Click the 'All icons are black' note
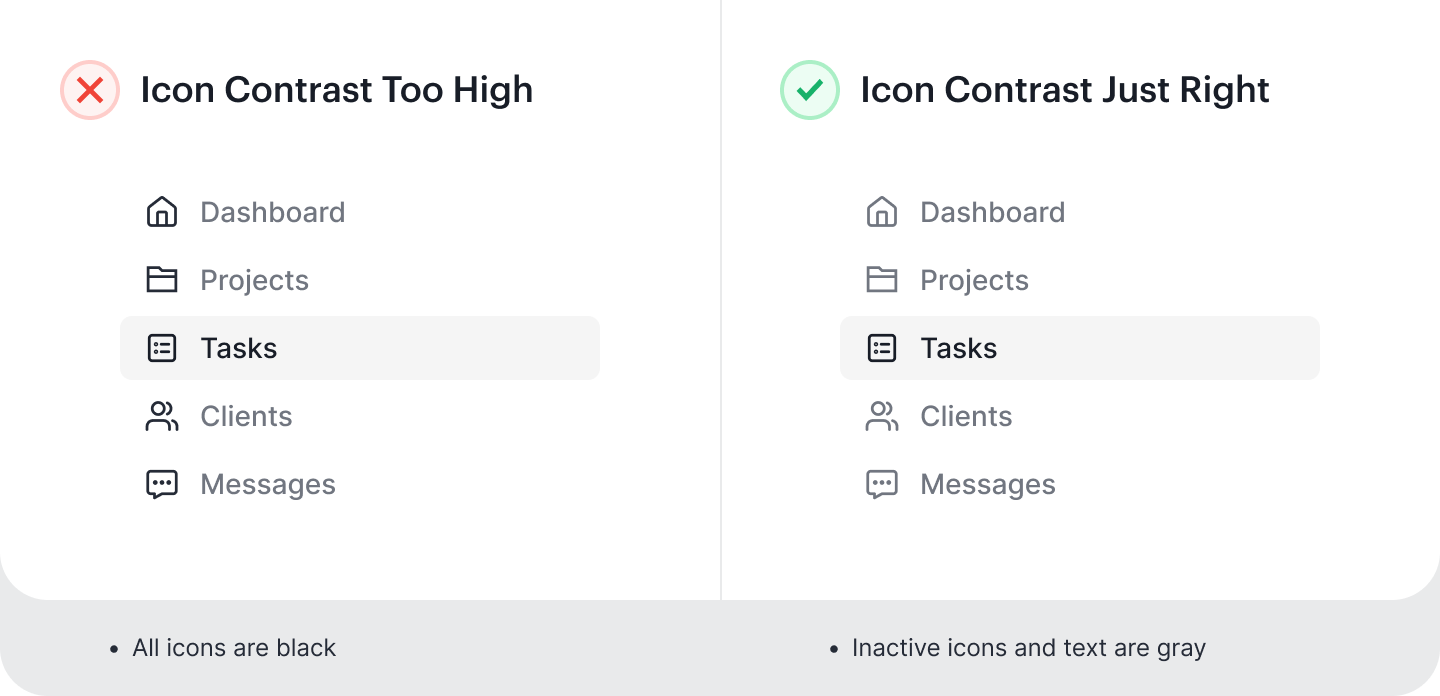 pos(234,648)
